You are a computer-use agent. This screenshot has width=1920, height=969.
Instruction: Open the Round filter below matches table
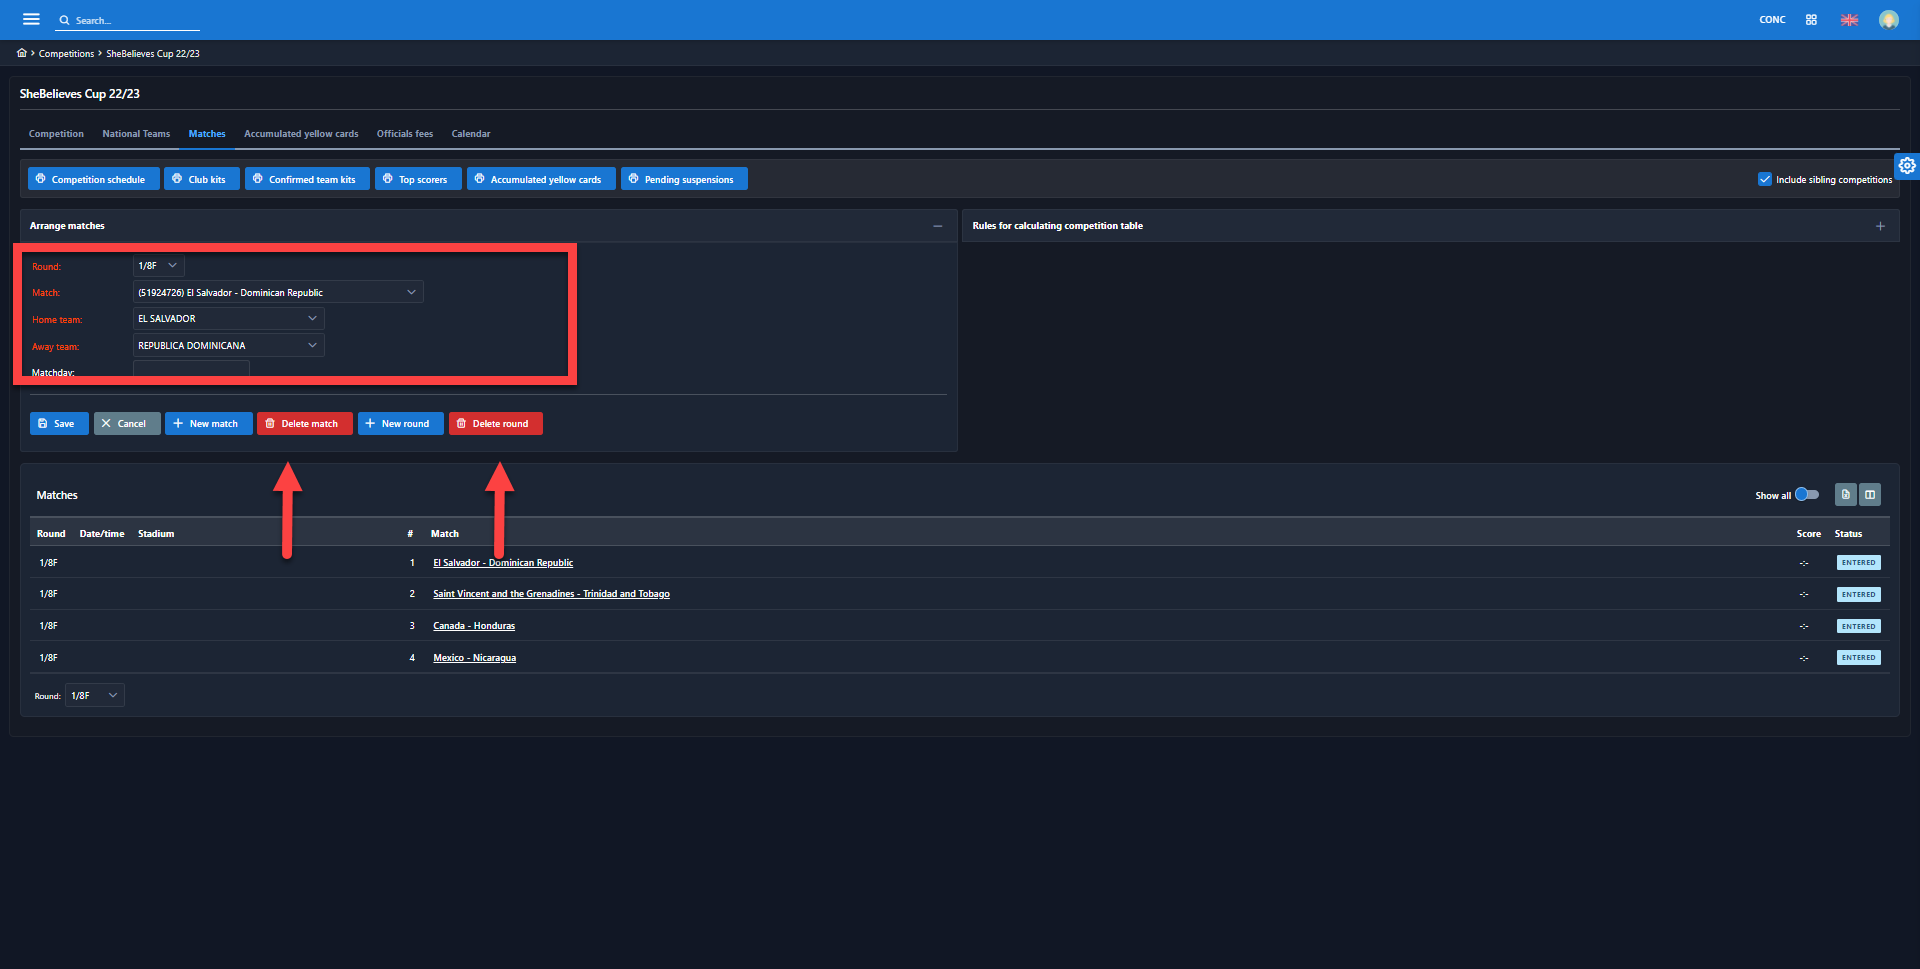tap(94, 696)
